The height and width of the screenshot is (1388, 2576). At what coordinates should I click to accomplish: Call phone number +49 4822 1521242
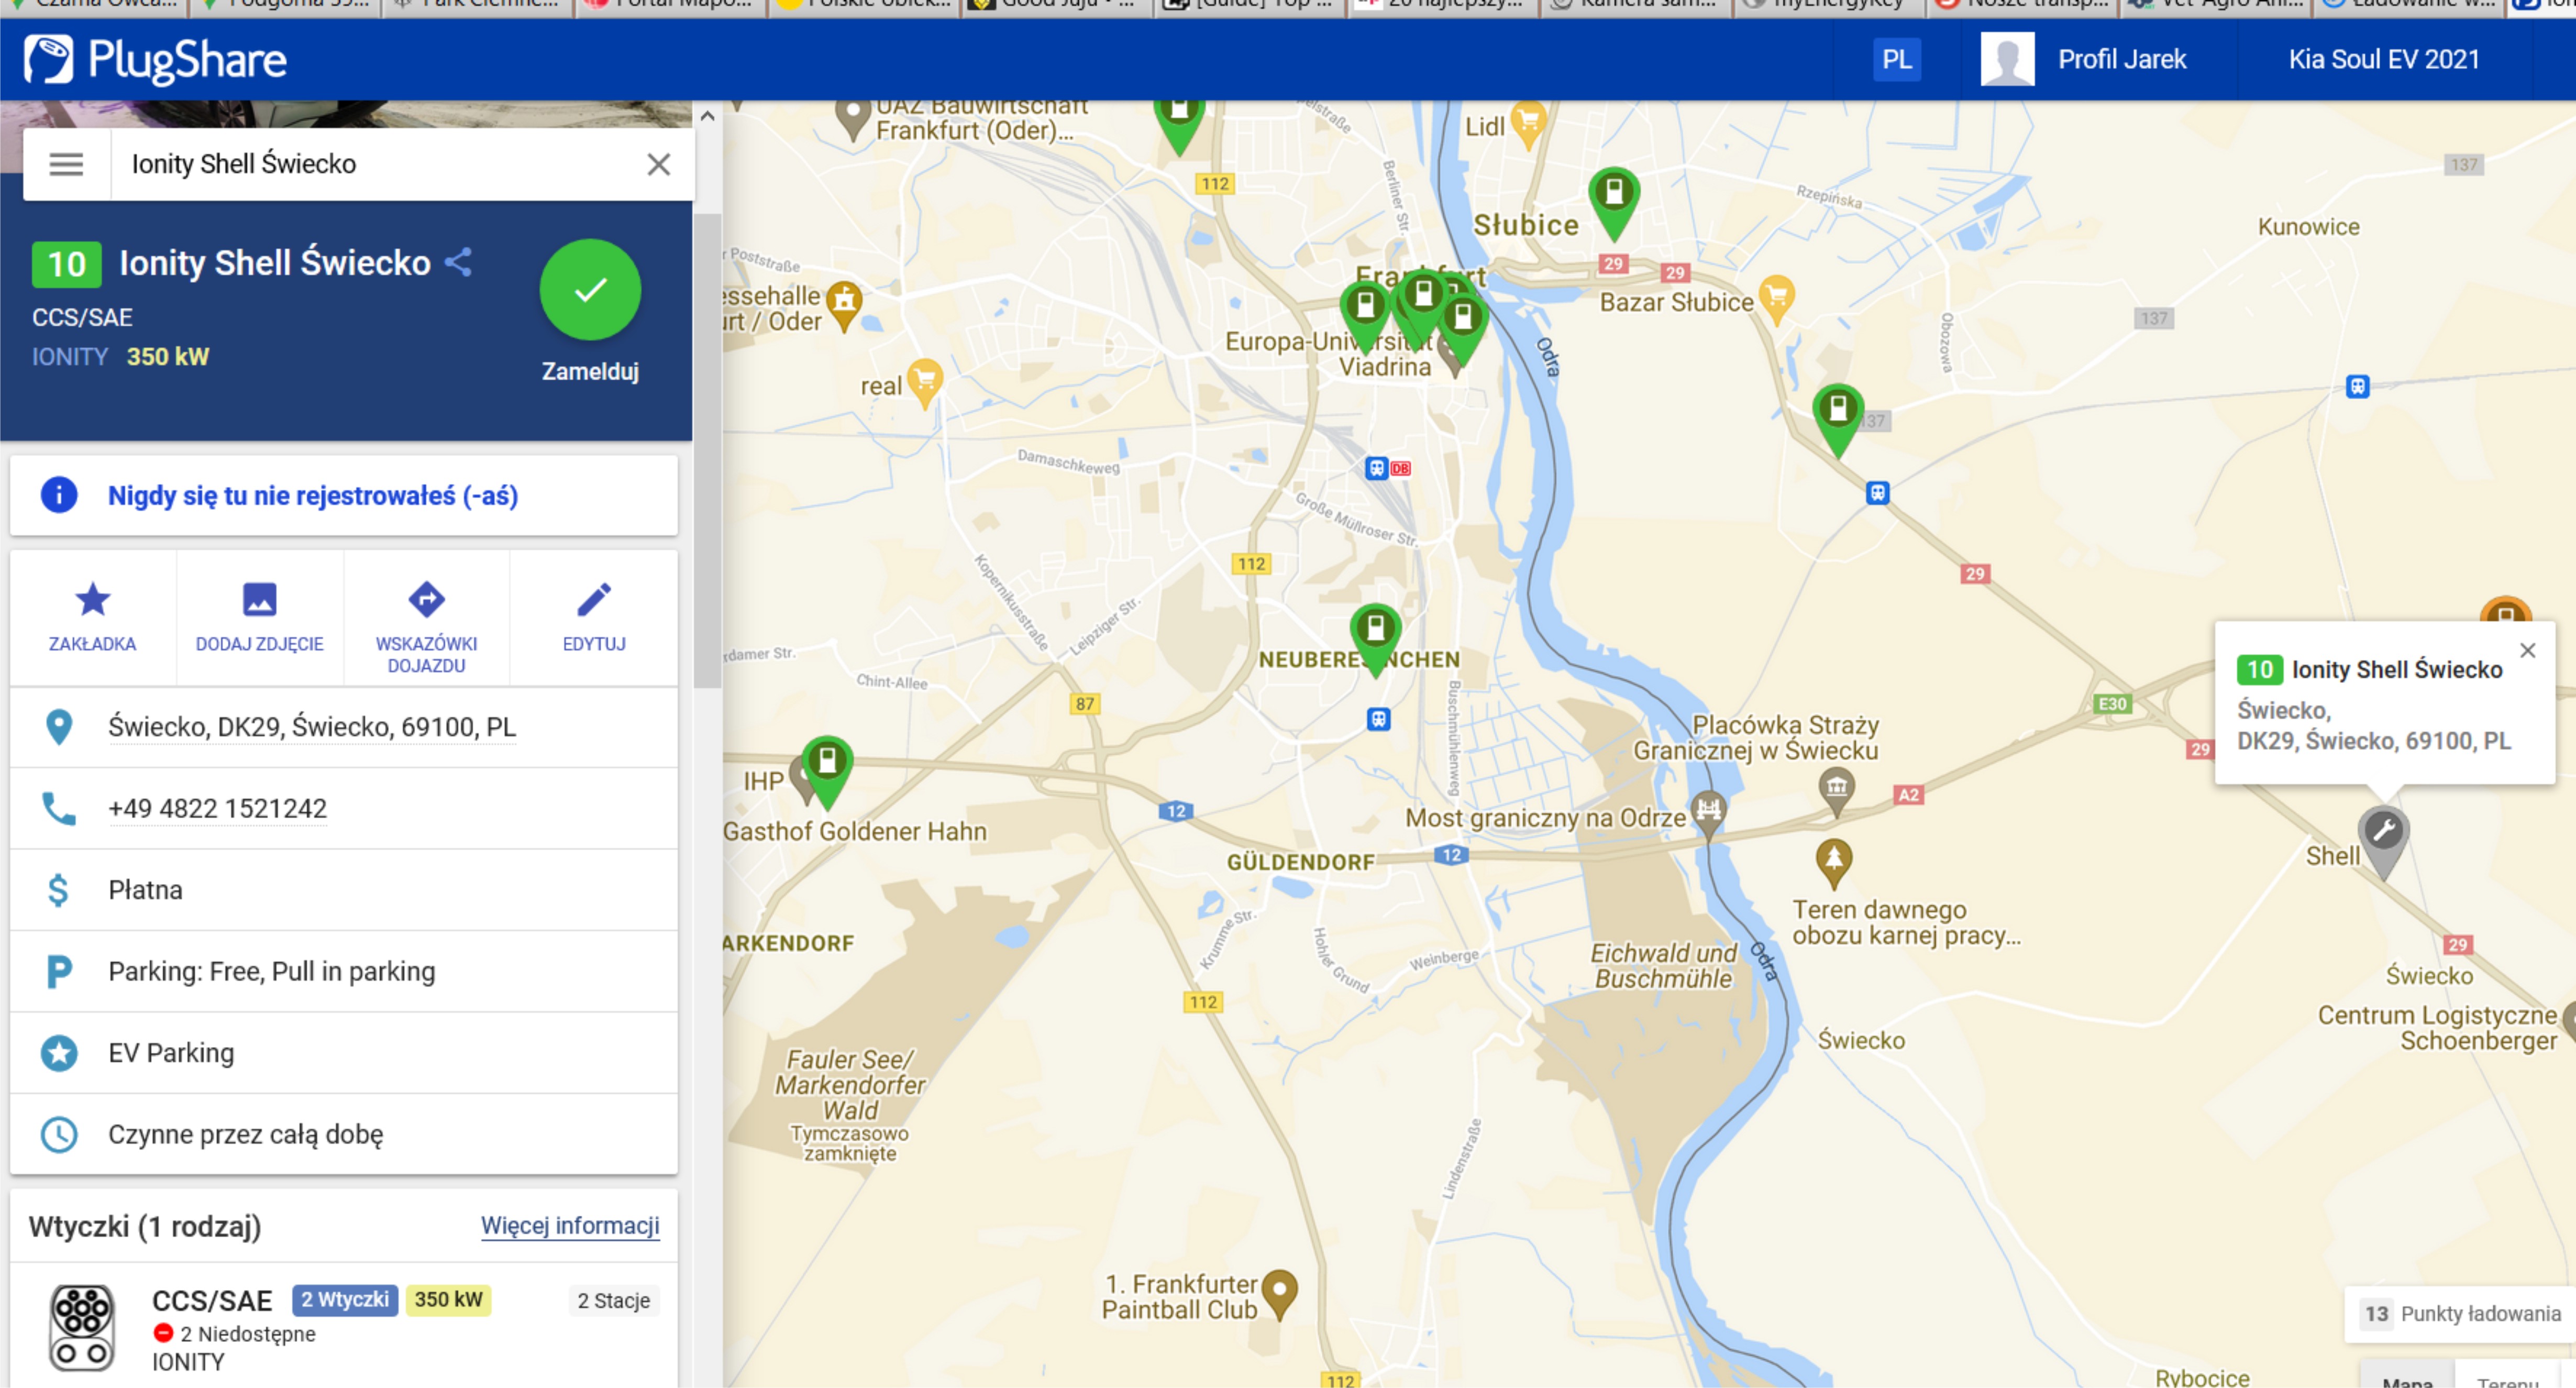click(x=217, y=809)
